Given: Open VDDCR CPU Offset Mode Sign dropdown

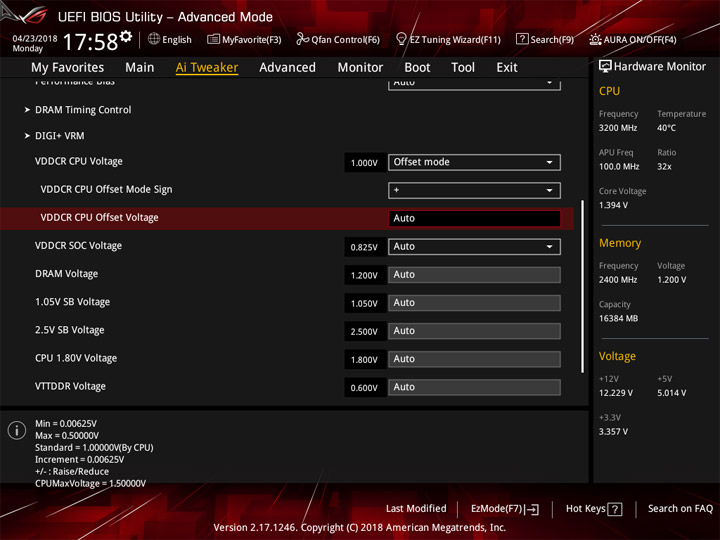Looking at the screenshot, I should pos(474,190).
